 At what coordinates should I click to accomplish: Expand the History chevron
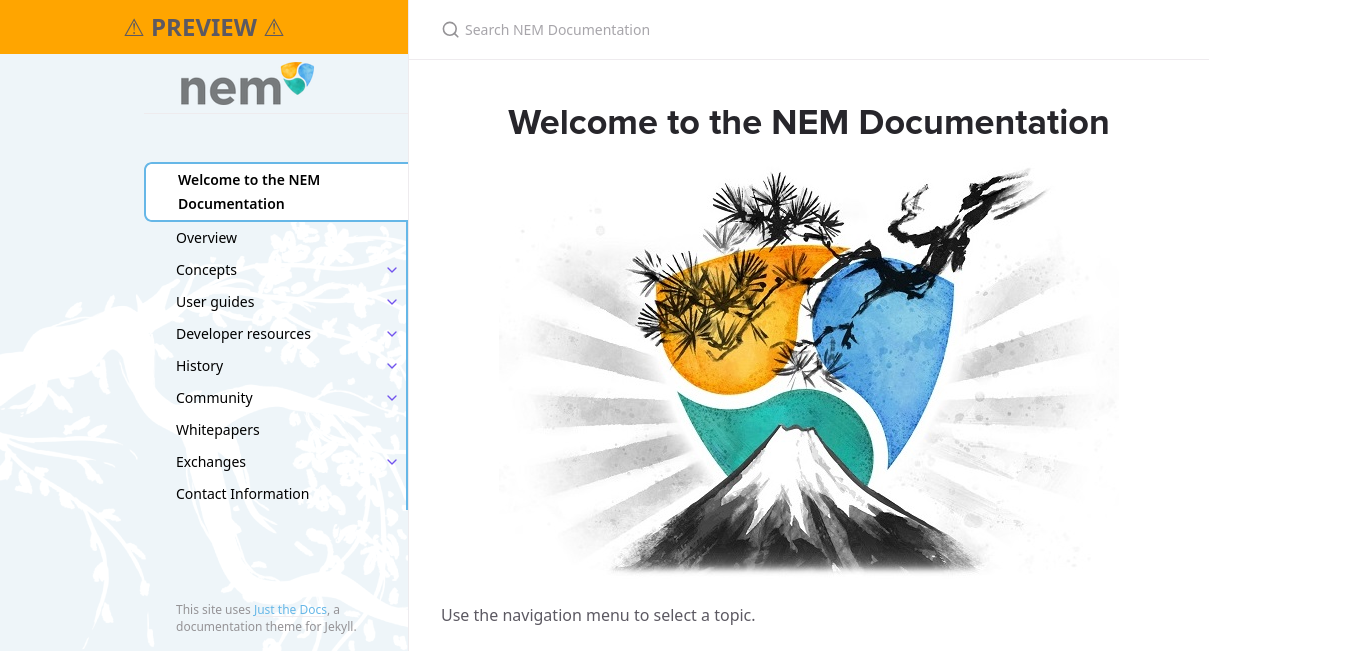(392, 366)
